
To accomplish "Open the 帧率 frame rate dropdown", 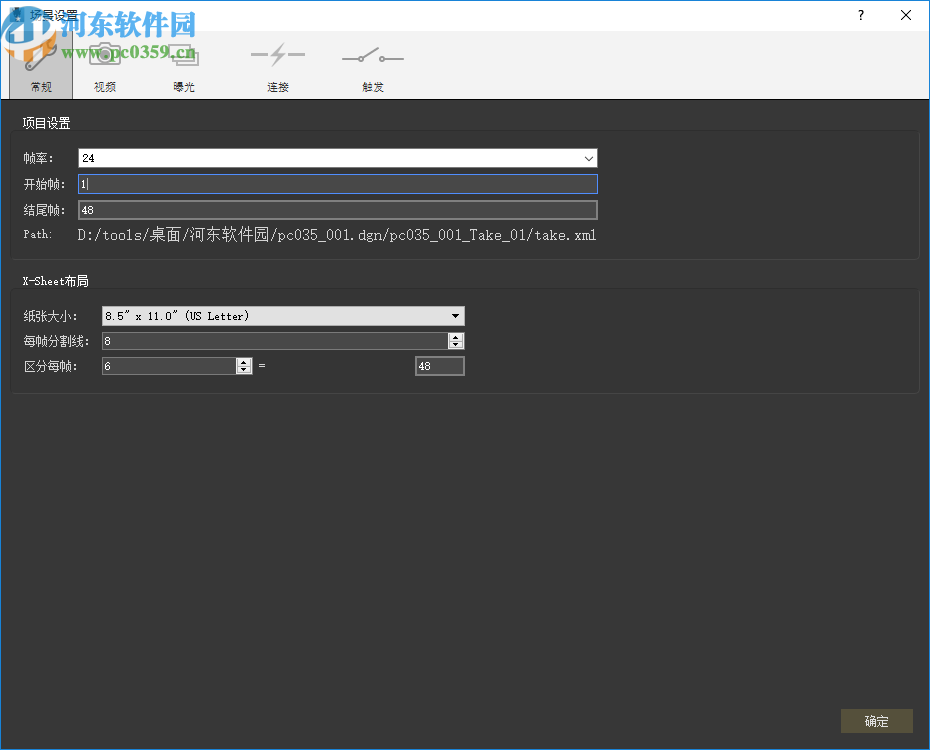I will (x=589, y=158).
